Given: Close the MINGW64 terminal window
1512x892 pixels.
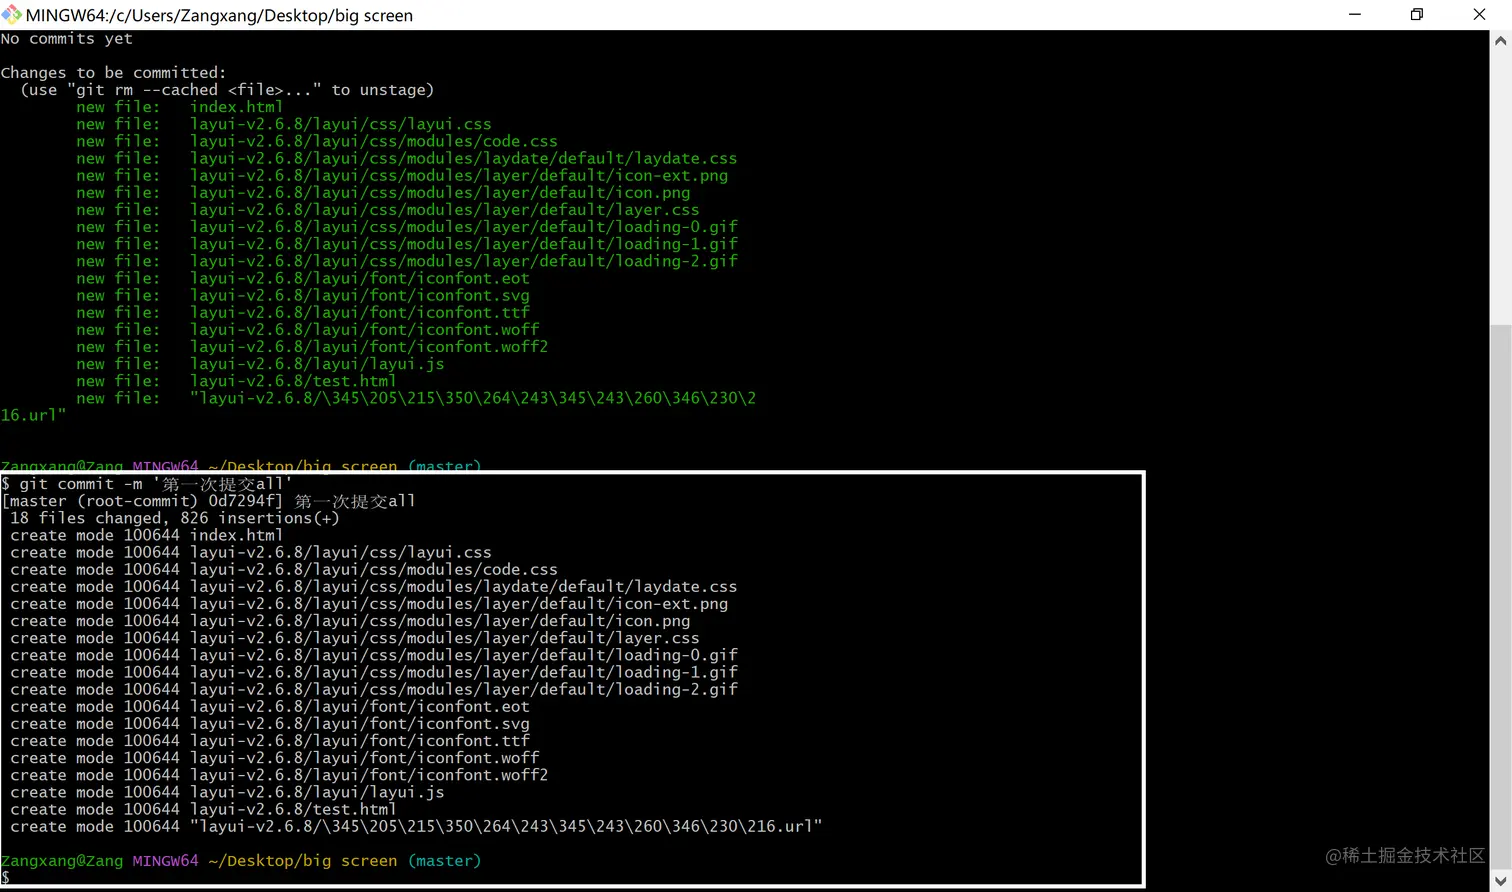Looking at the screenshot, I should coord(1480,14).
